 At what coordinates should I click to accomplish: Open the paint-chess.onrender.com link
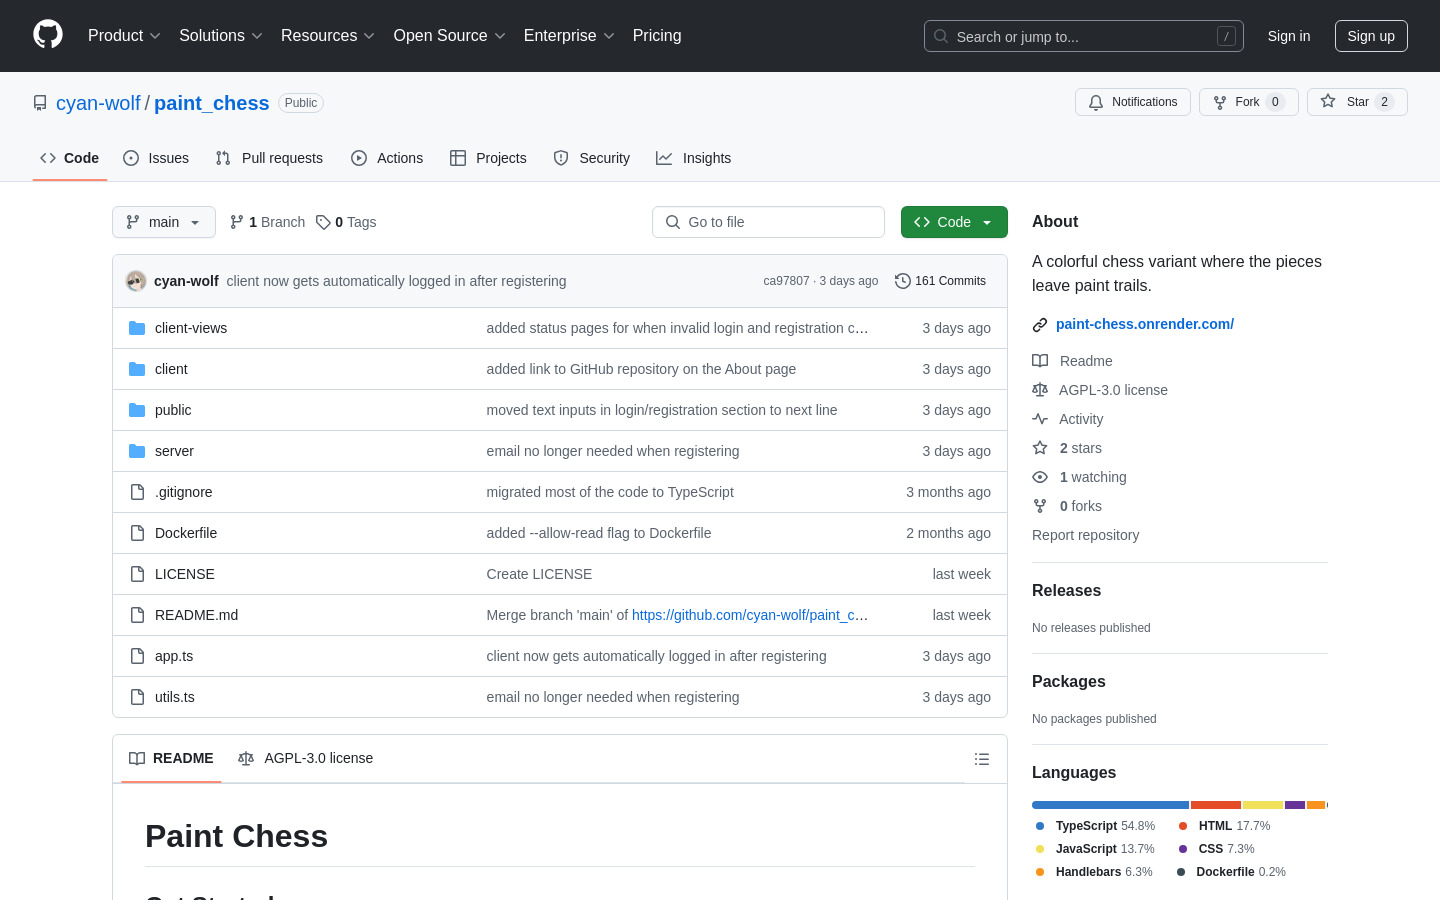1145,324
